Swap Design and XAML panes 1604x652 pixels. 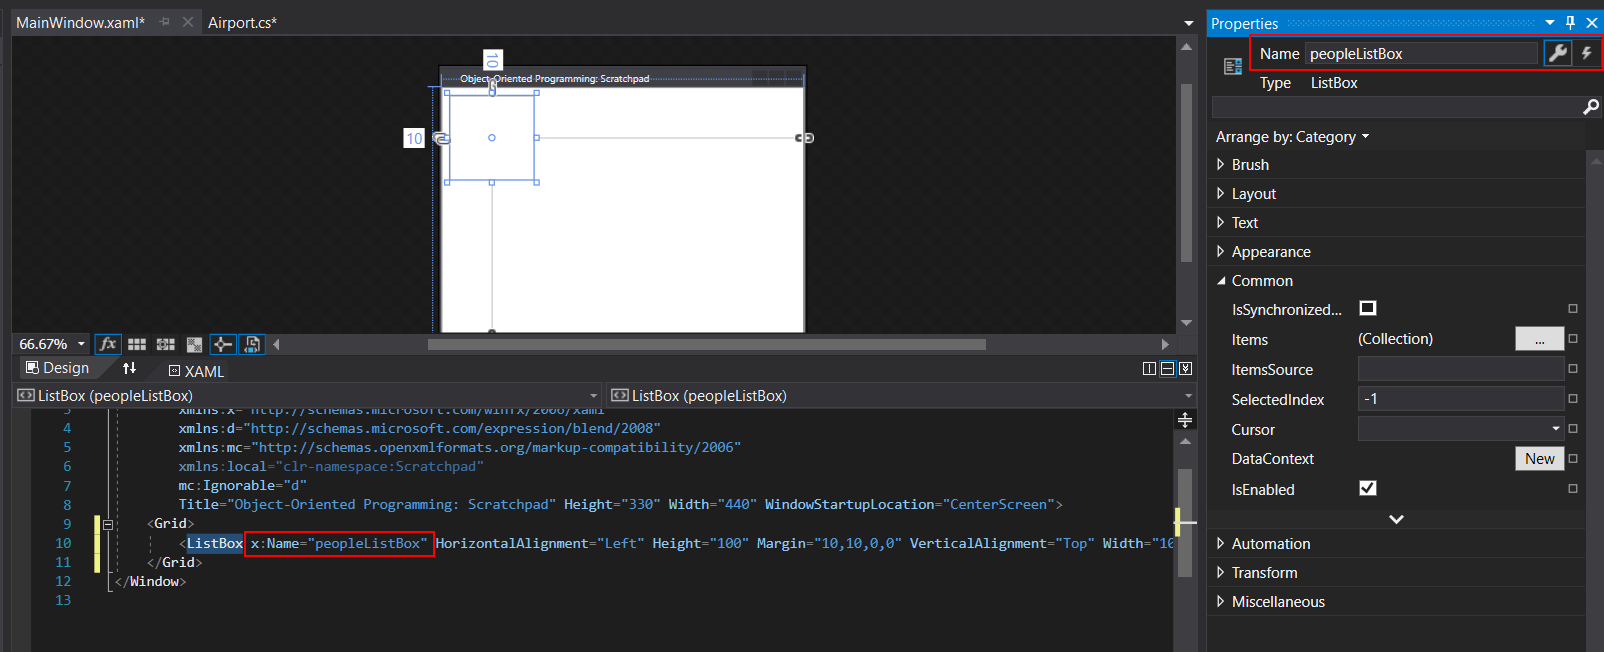point(129,368)
